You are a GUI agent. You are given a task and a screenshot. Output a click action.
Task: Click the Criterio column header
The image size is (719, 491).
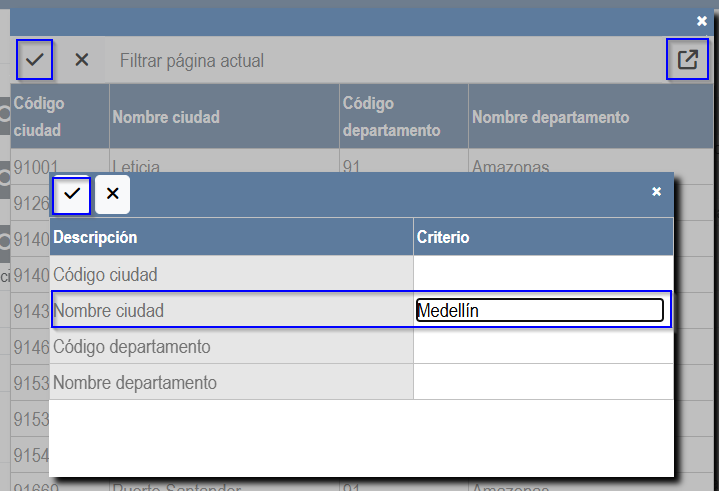click(542, 238)
